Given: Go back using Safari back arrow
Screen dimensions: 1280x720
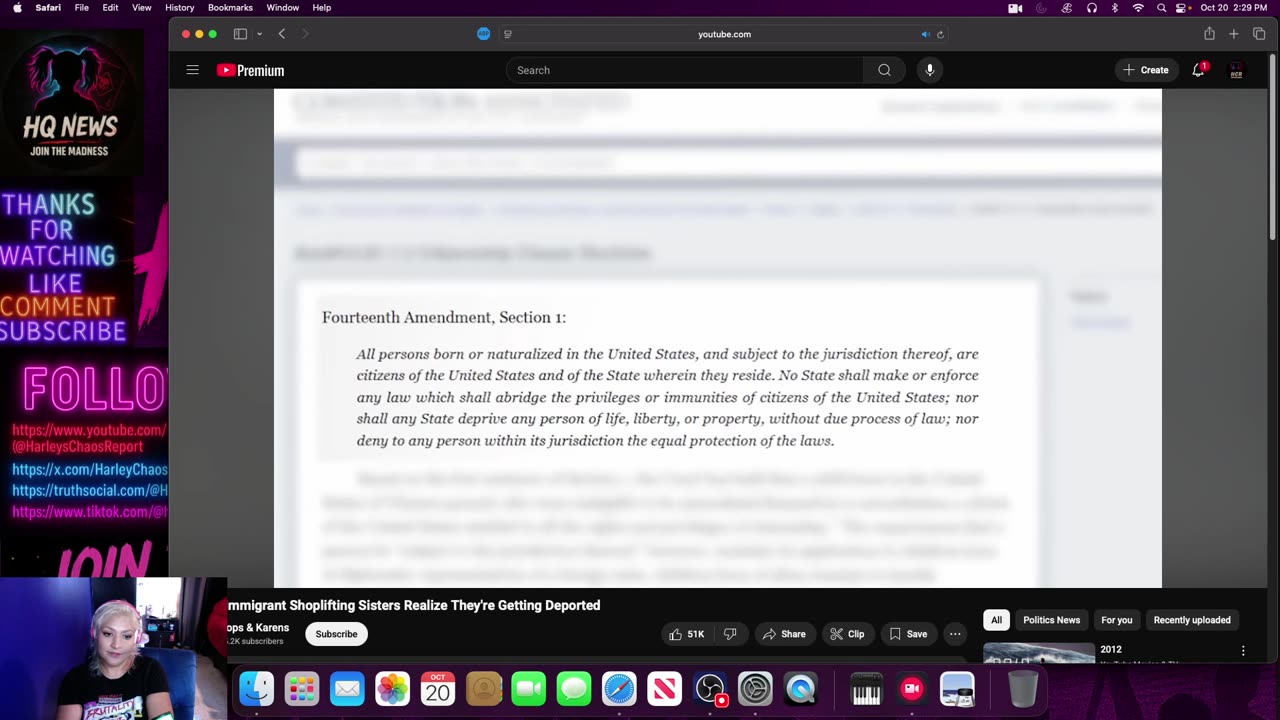Looking at the screenshot, I should (282, 34).
